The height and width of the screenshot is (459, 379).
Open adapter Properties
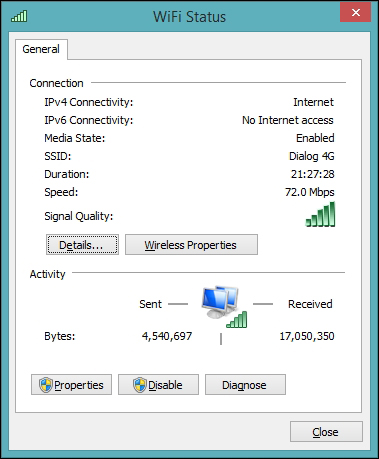pyautogui.click(x=71, y=385)
